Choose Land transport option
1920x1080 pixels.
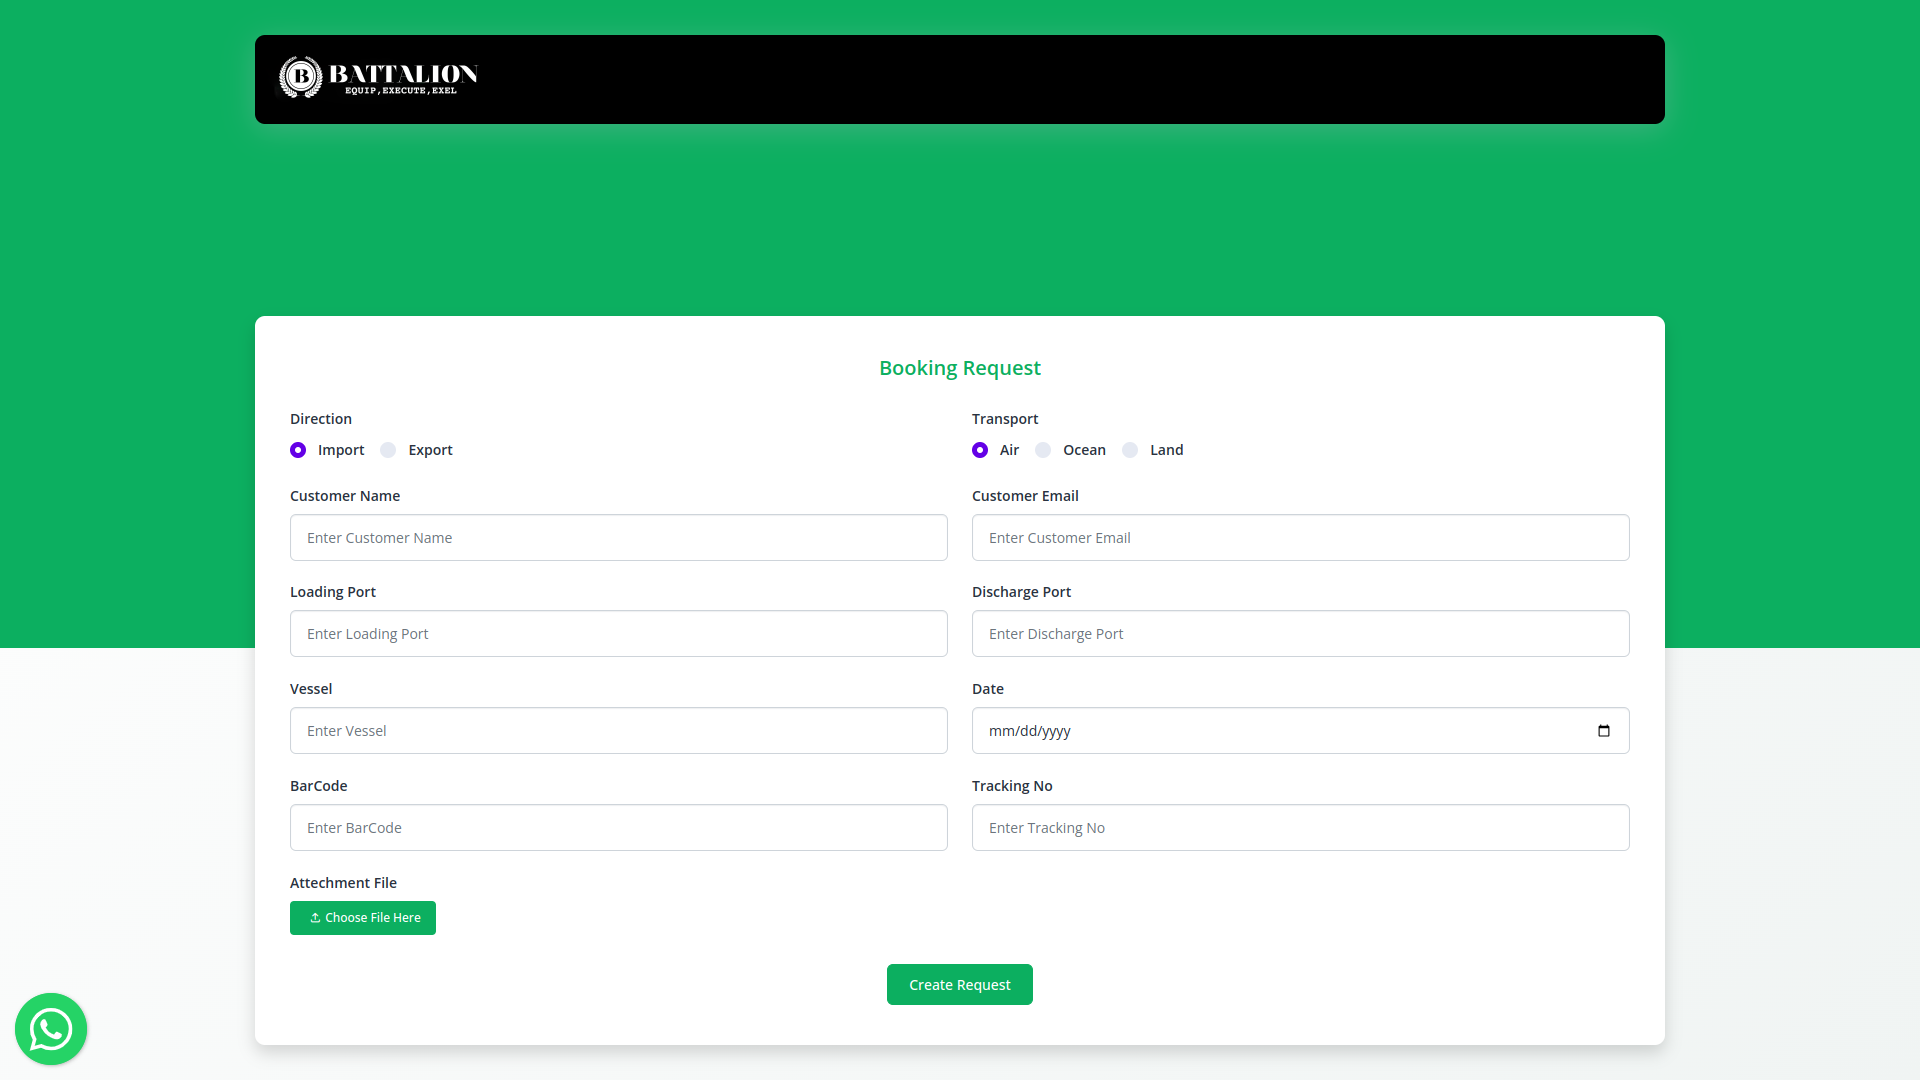[x=1130, y=450]
